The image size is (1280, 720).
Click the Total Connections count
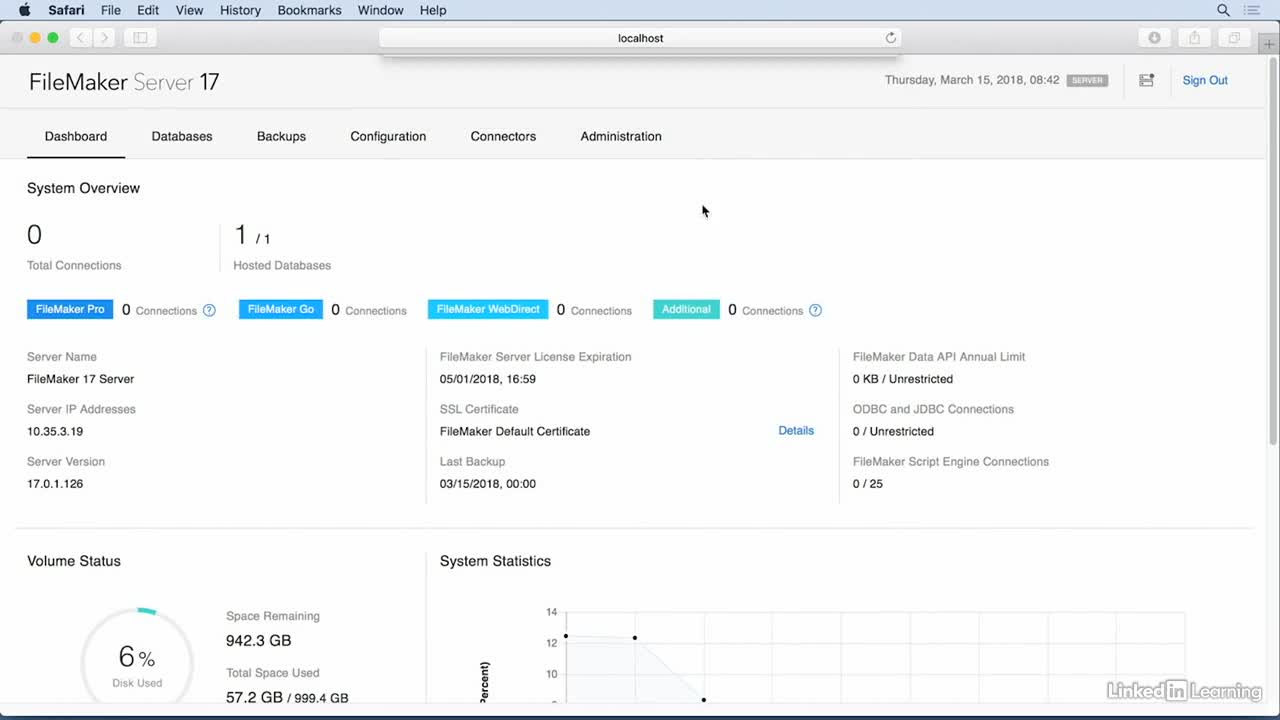pos(34,235)
